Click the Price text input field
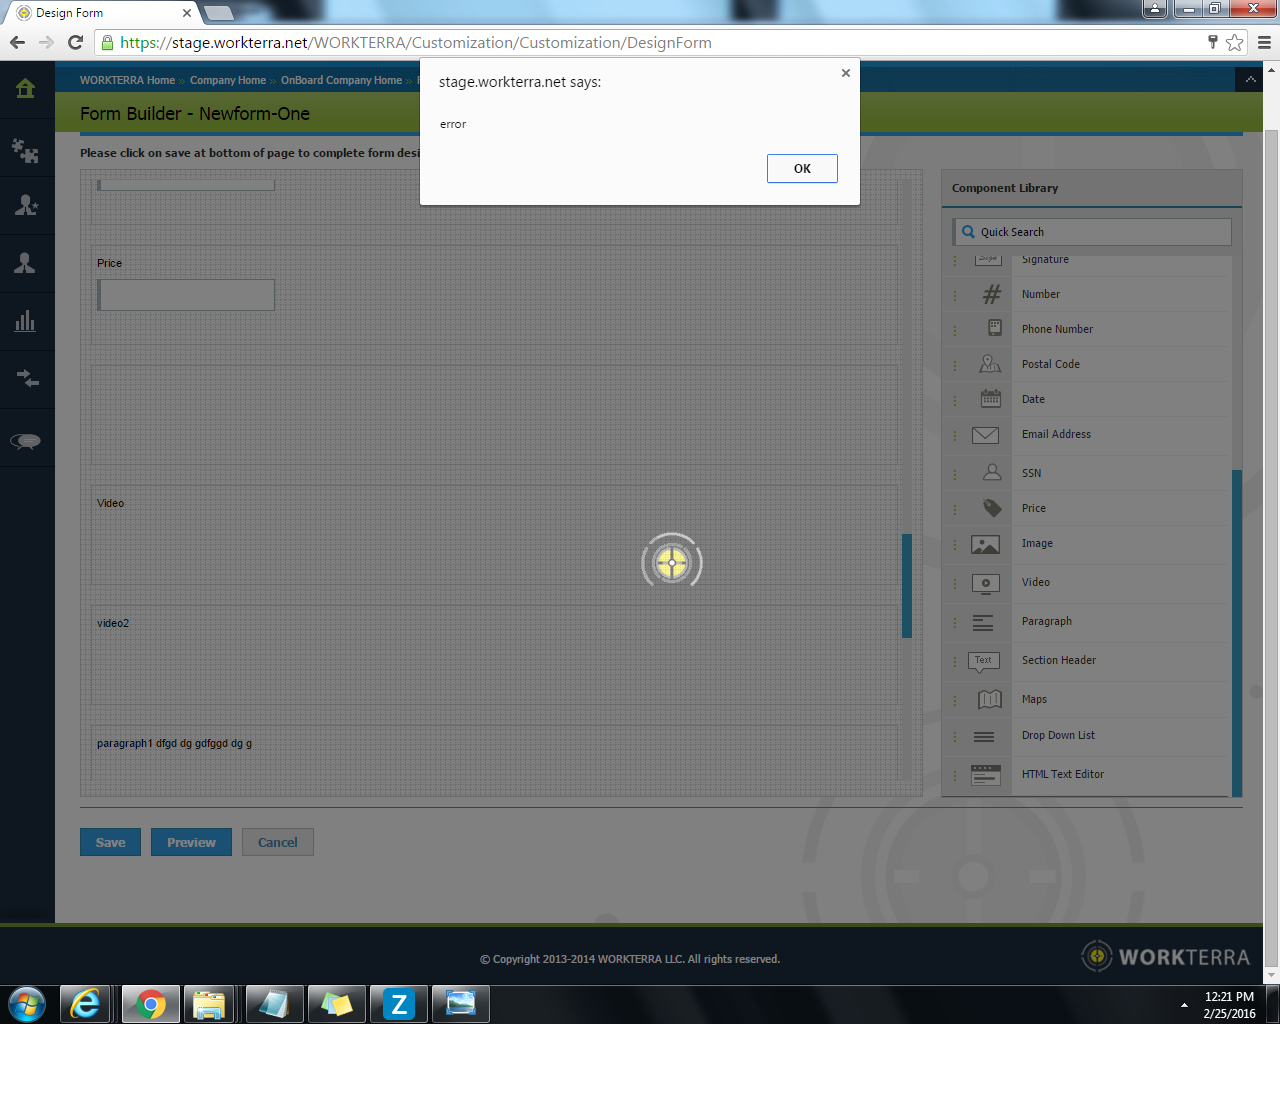Viewport: 1280px width, 1100px height. 187,295
